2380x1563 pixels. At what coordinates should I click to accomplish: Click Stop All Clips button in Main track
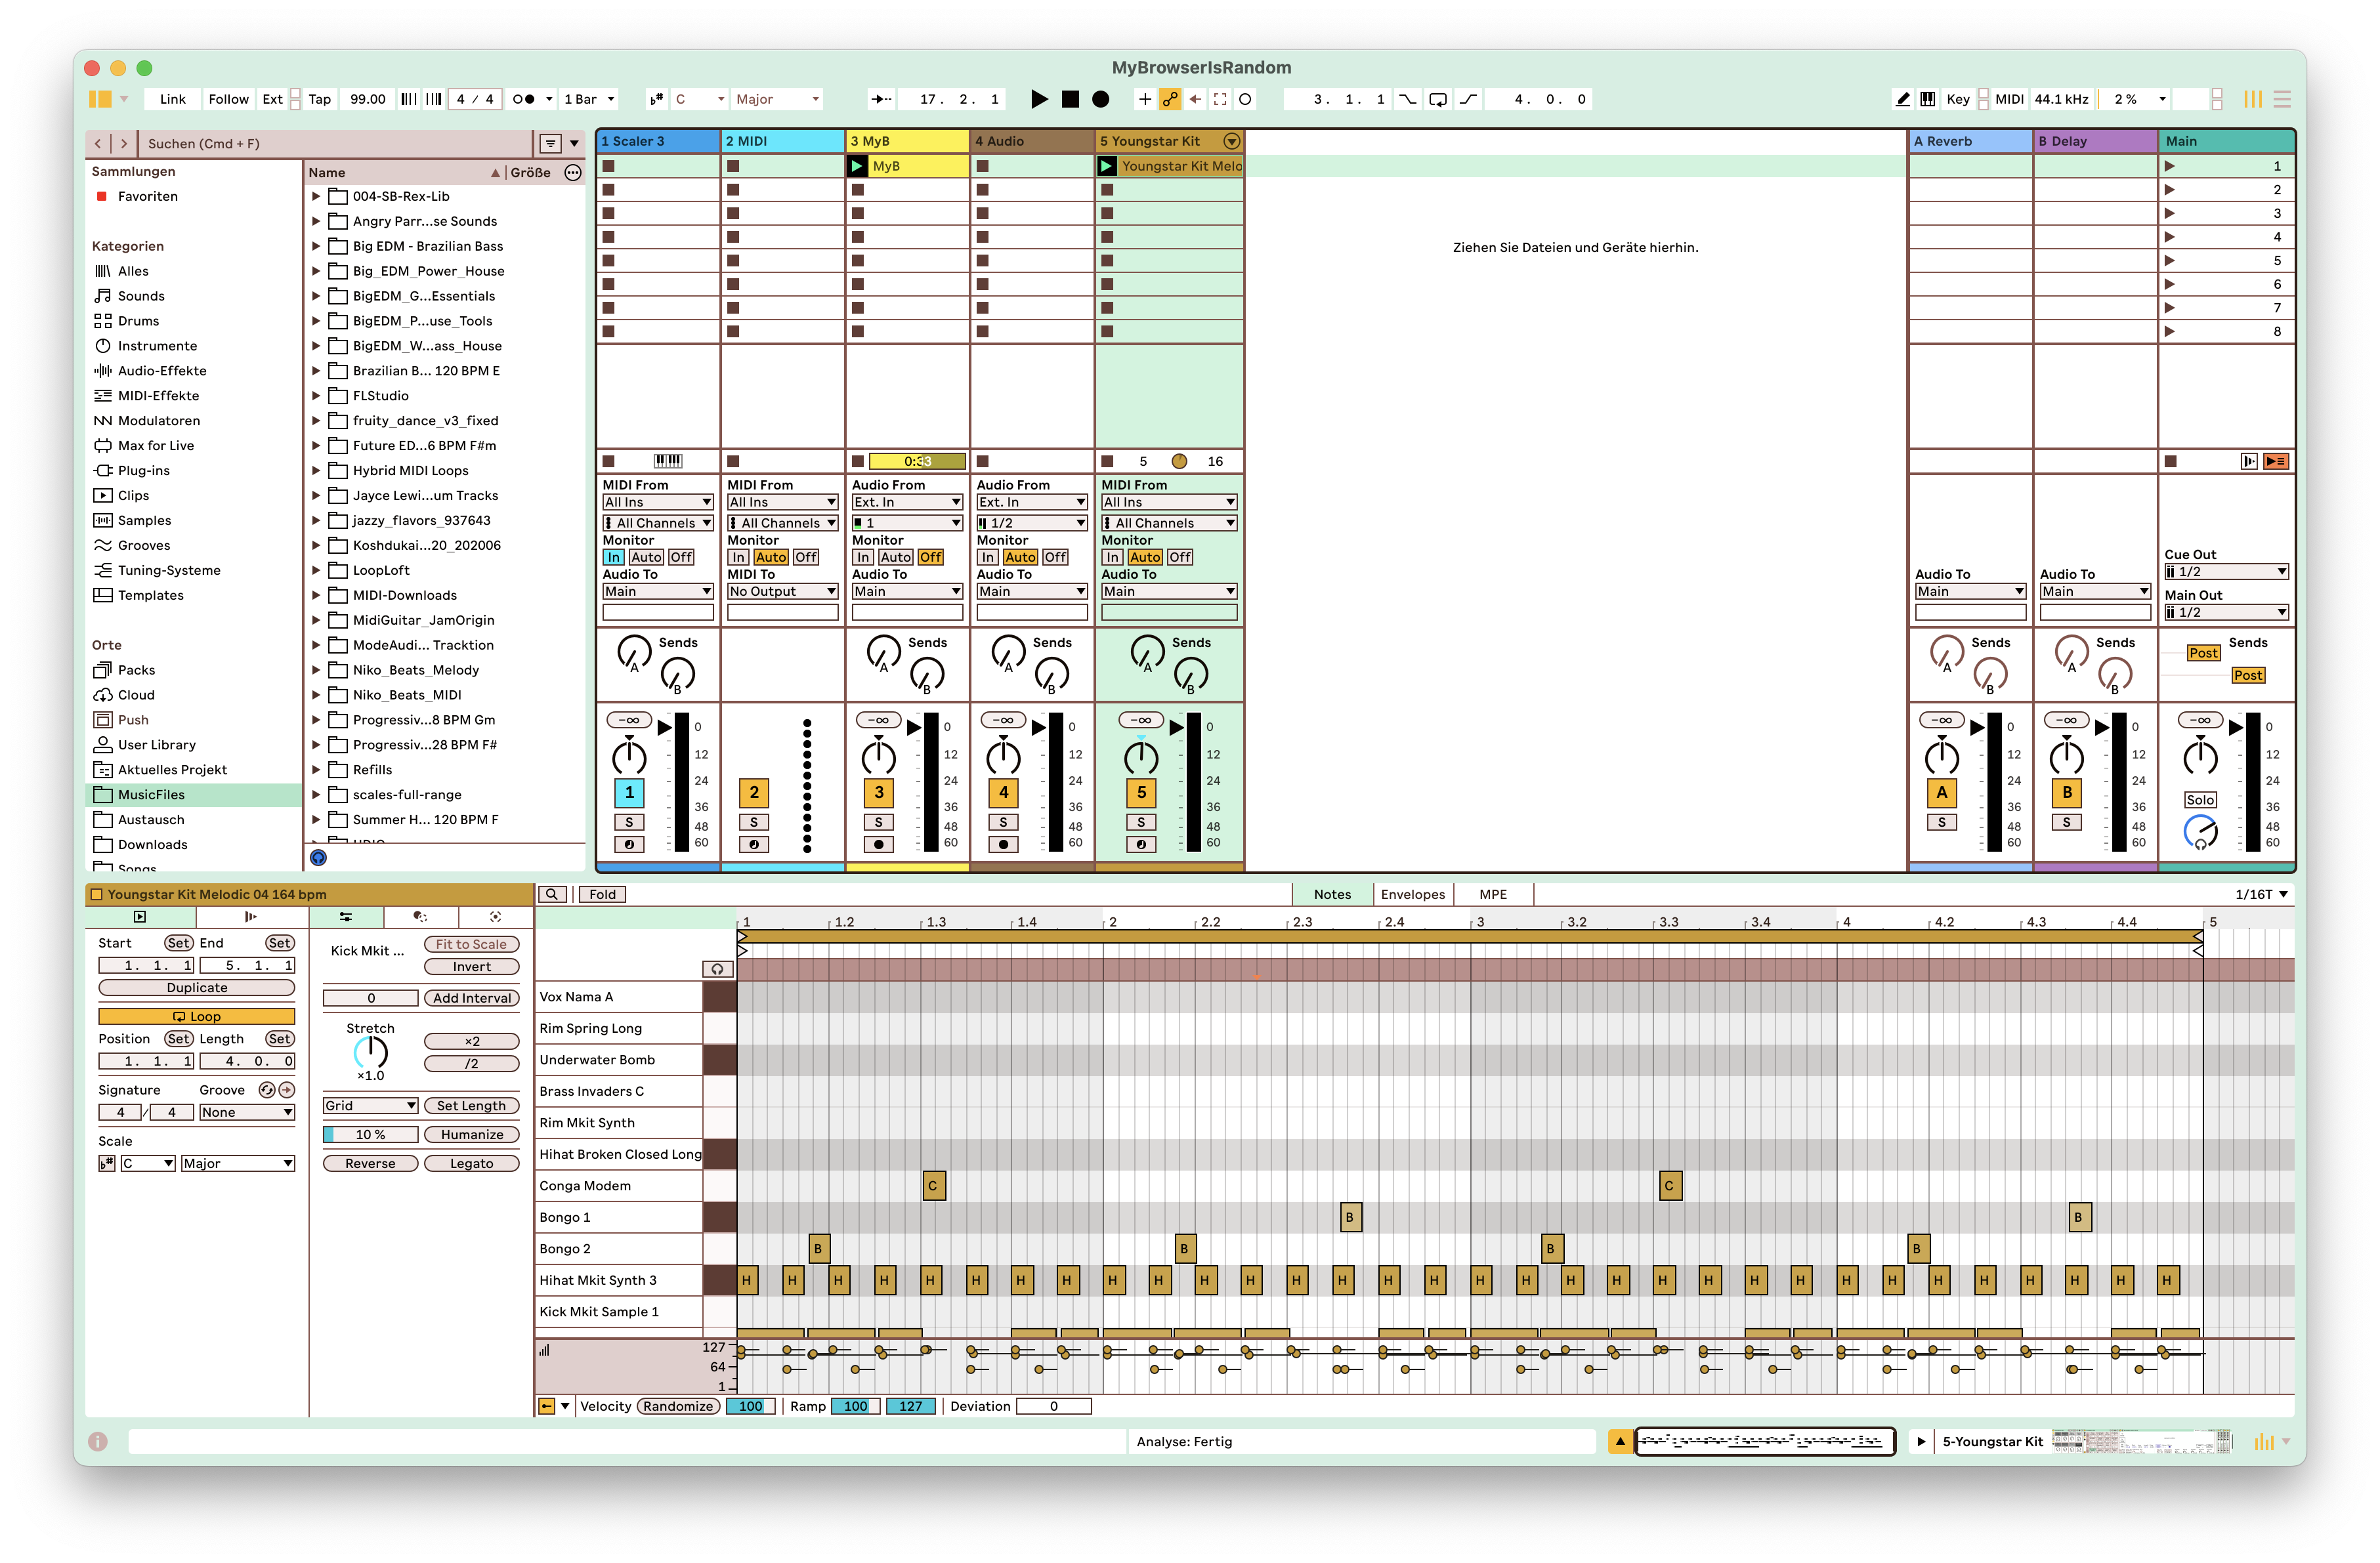(2170, 461)
